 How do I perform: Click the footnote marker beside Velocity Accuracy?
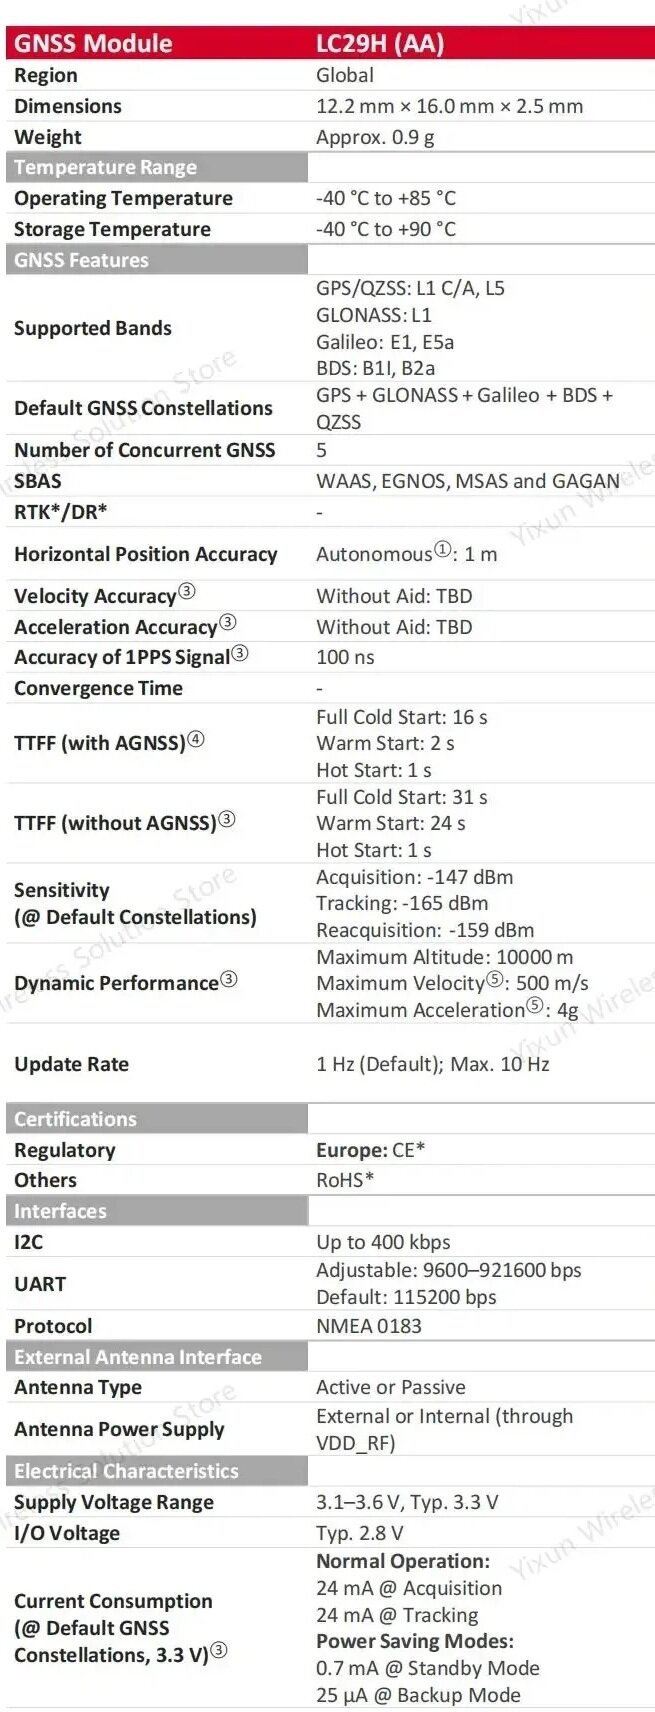(x=187, y=592)
